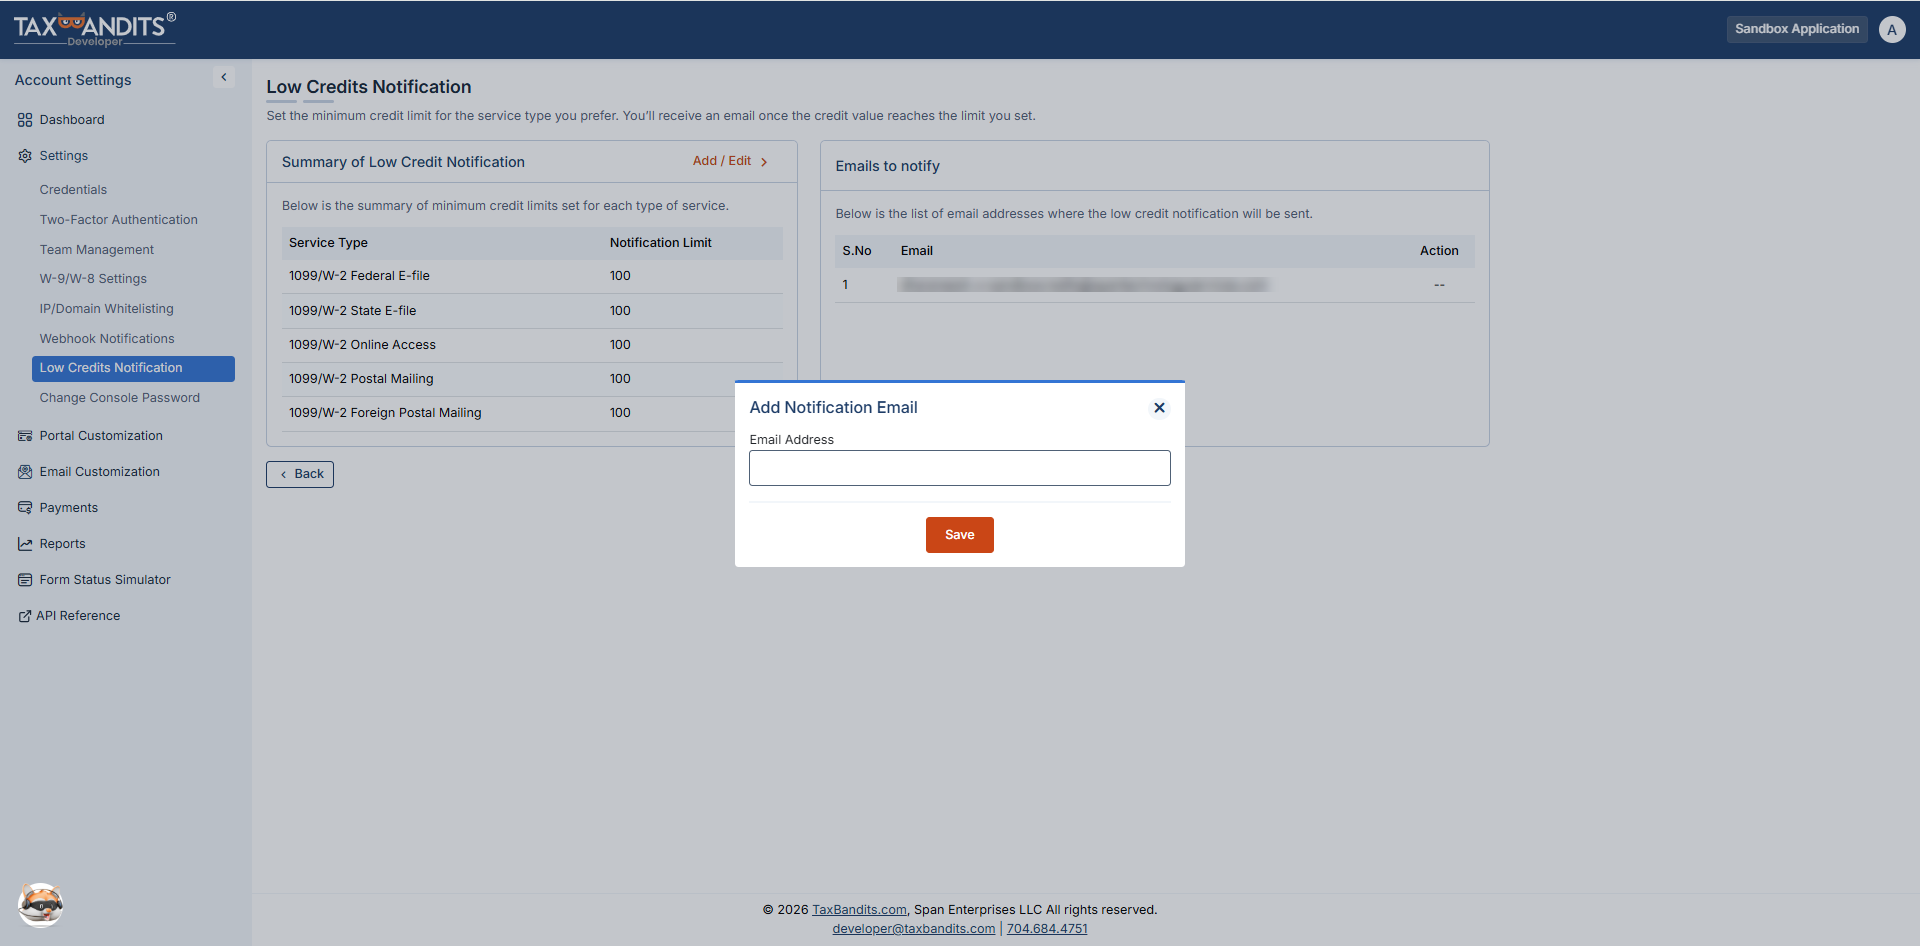This screenshot has height=946, width=1920.
Task: Click the Action column header
Action: pos(1439,251)
